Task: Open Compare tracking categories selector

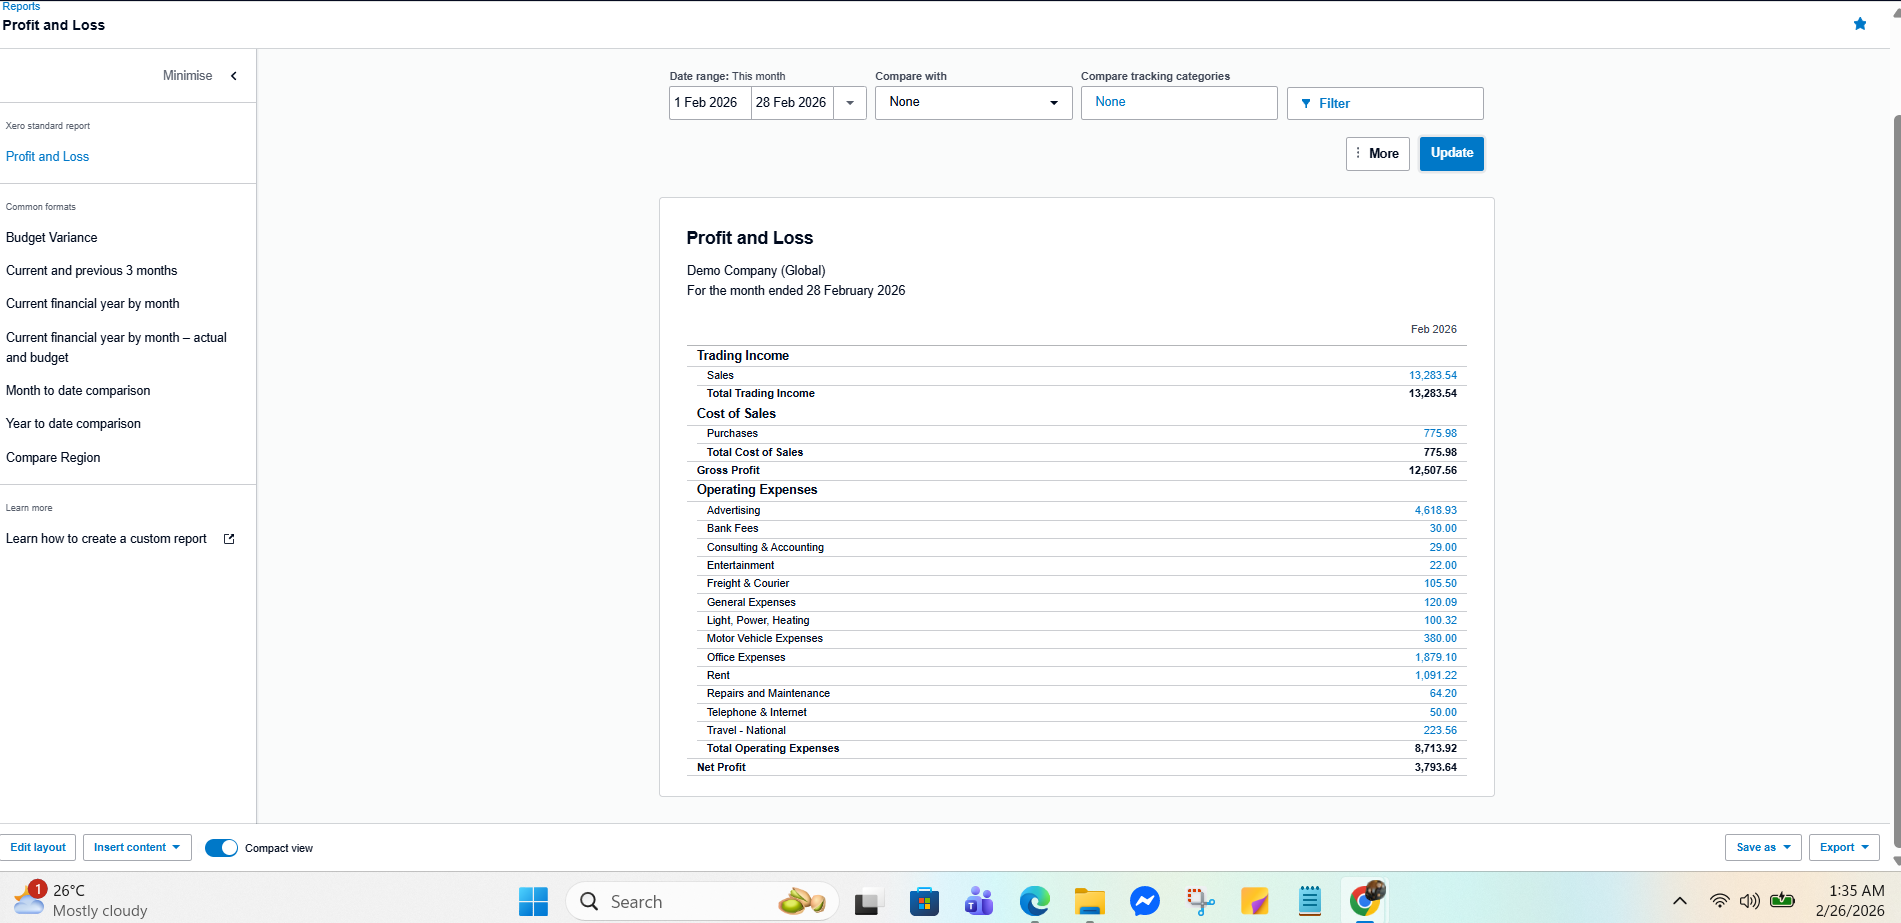Action: [x=1179, y=103]
